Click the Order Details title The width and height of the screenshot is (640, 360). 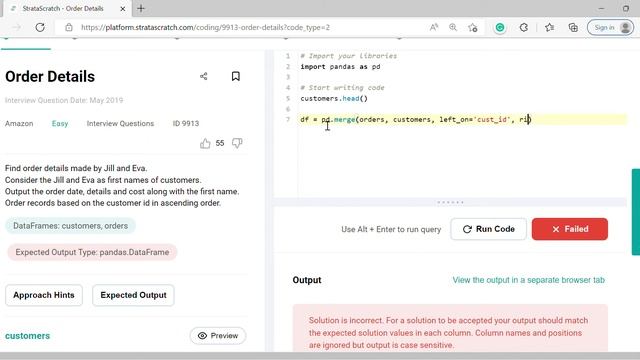[x=50, y=77]
